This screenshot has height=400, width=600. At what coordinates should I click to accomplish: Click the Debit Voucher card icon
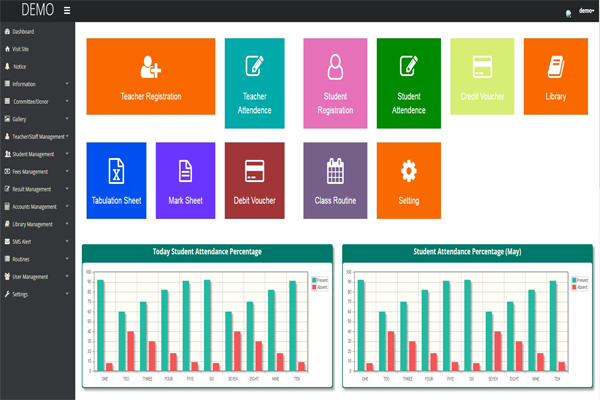254,171
